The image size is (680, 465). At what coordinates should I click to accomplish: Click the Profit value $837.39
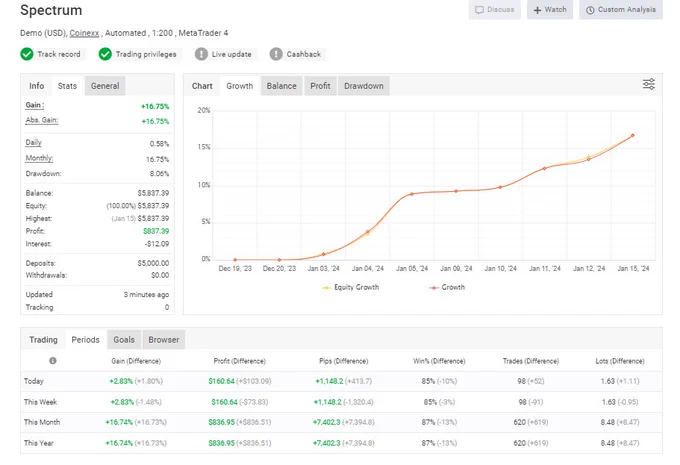[x=156, y=231]
